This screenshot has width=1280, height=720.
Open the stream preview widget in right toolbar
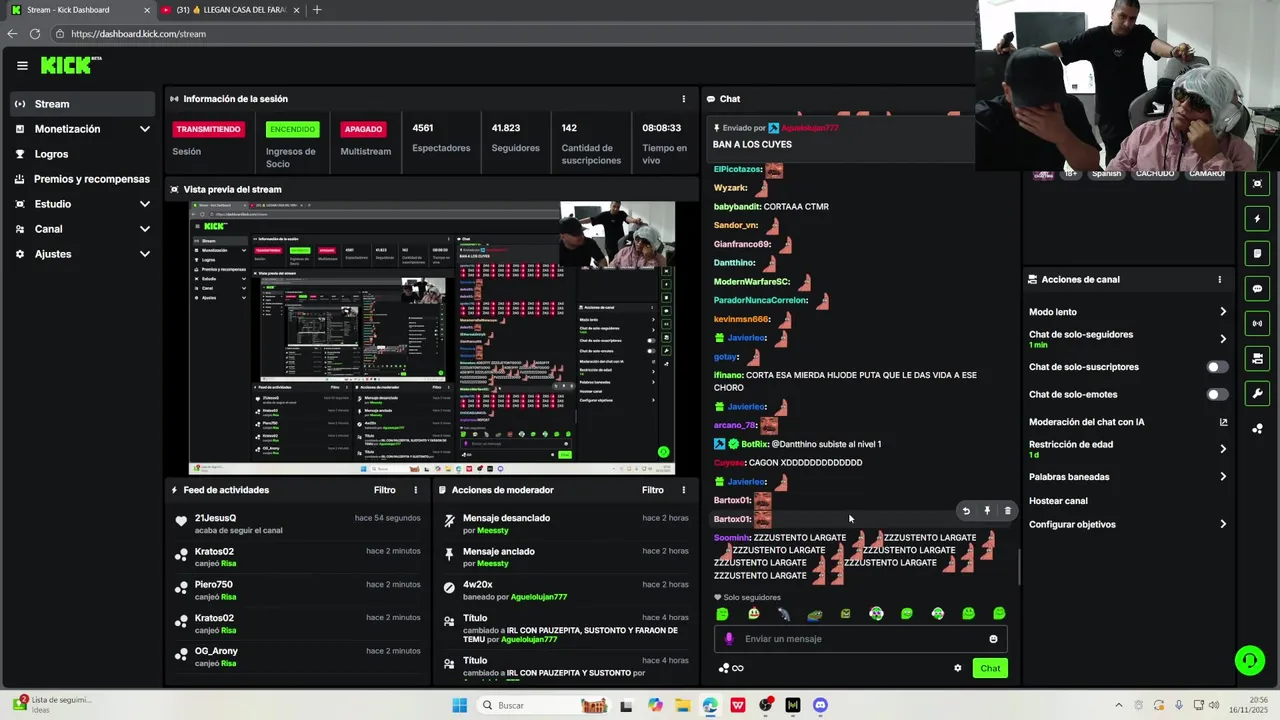coord(1257,184)
